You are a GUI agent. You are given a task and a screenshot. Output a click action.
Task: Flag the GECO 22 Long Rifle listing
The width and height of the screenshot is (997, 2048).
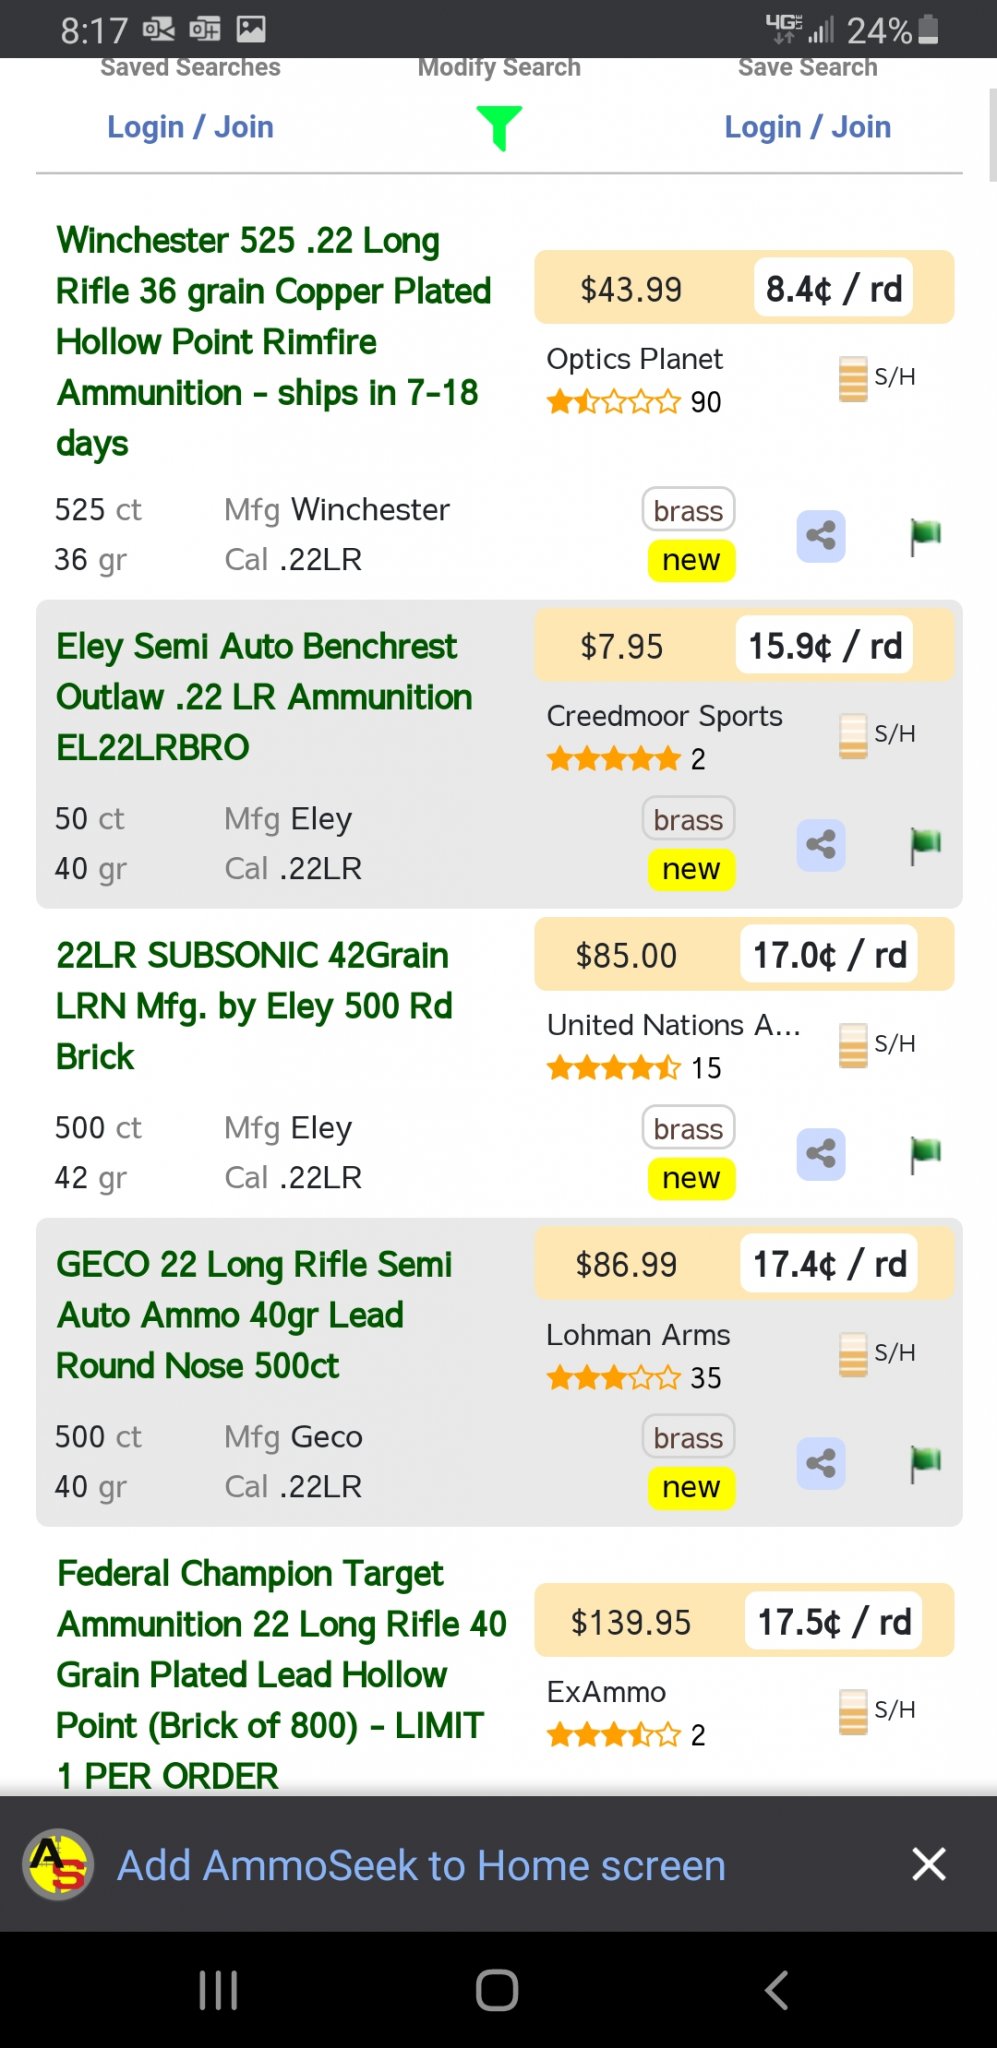tap(925, 1463)
